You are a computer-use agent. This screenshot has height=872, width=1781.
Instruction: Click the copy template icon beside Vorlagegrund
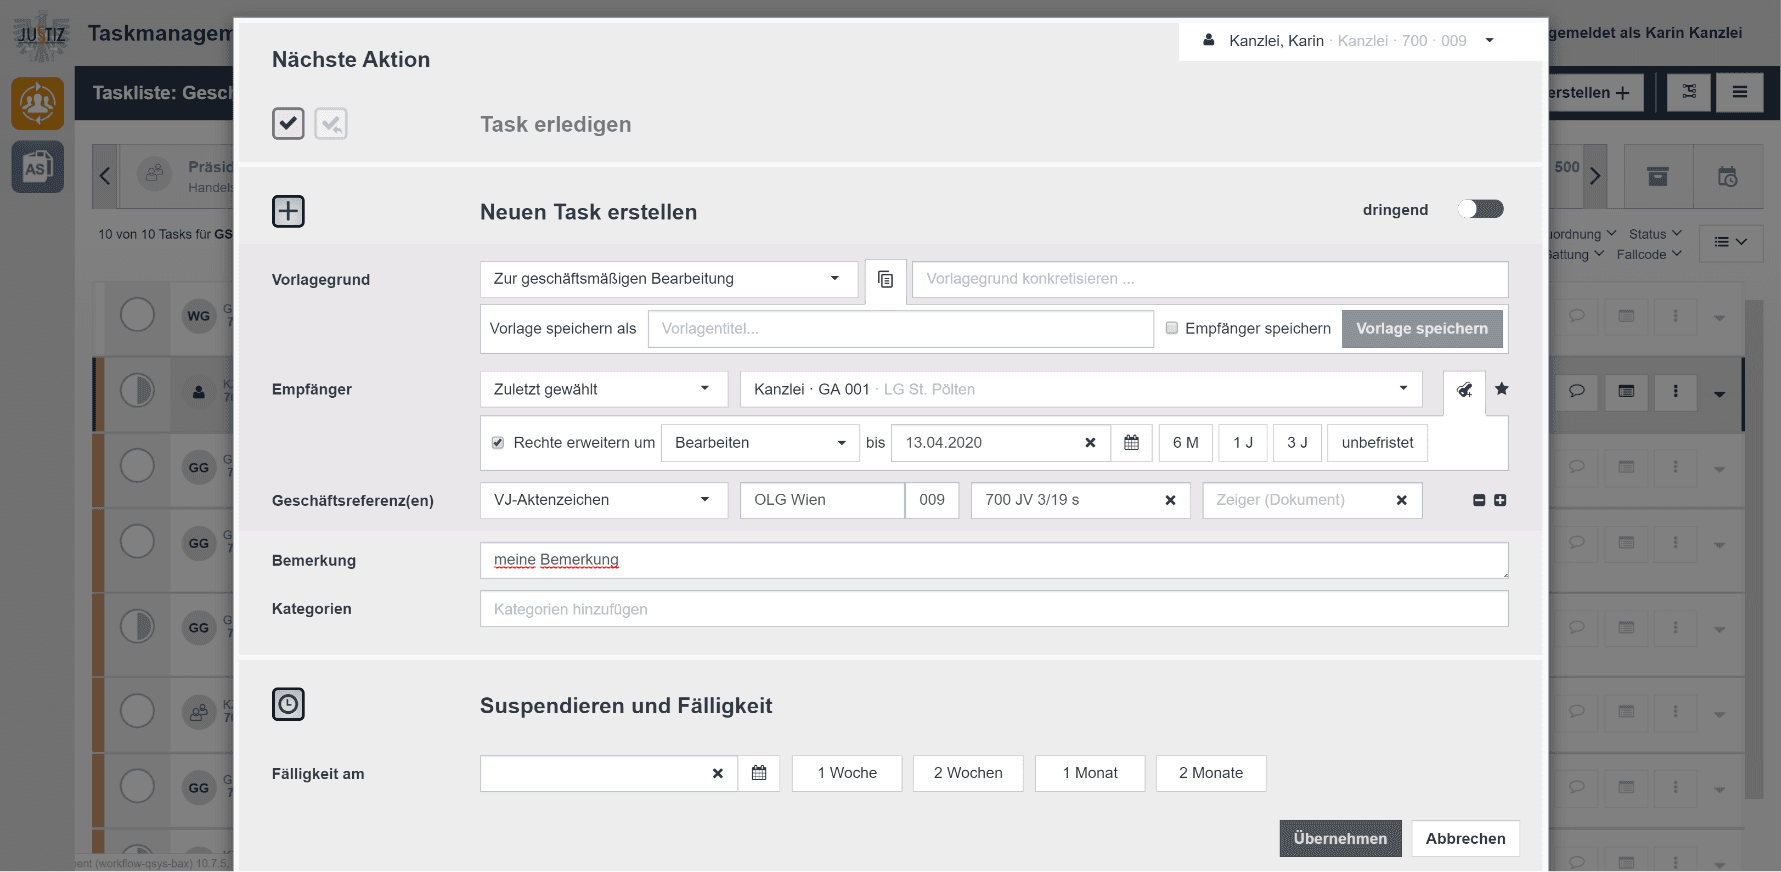885,279
